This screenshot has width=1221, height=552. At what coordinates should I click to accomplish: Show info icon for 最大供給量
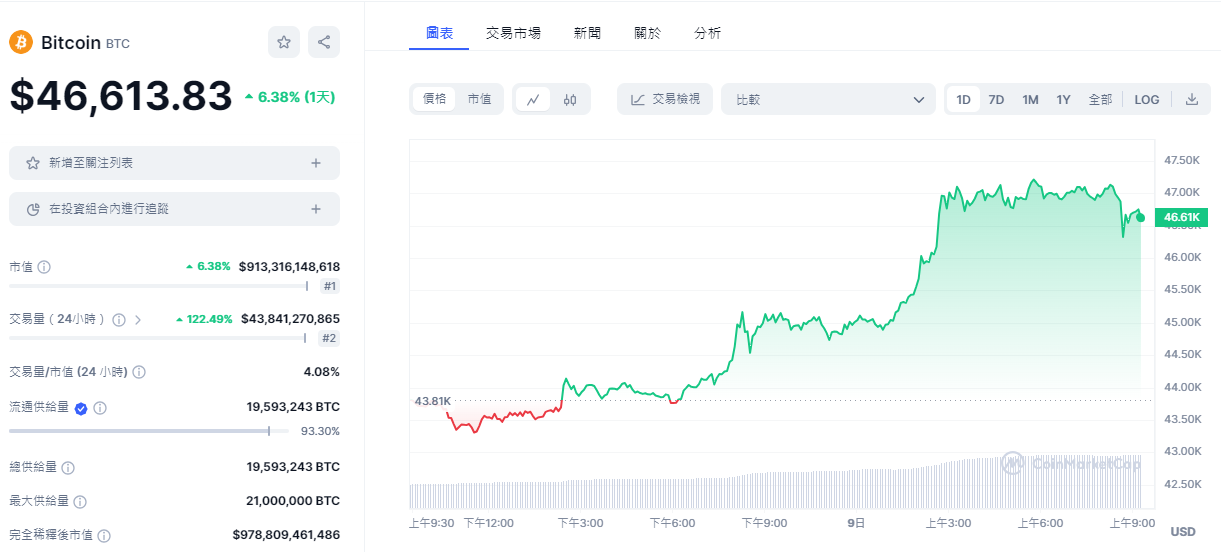click(x=80, y=501)
